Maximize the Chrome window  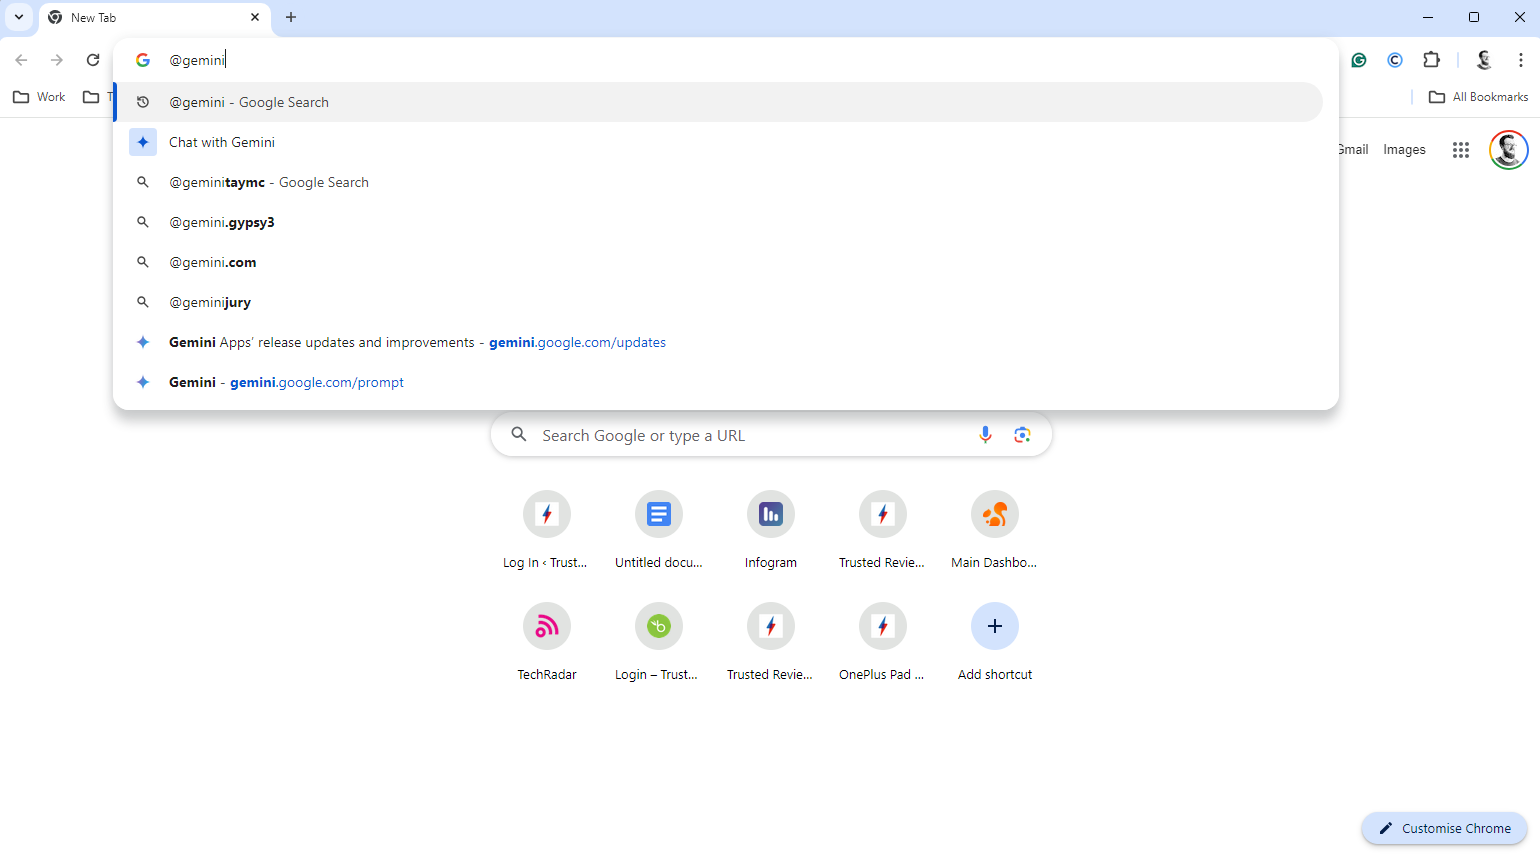click(x=1474, y=17)
